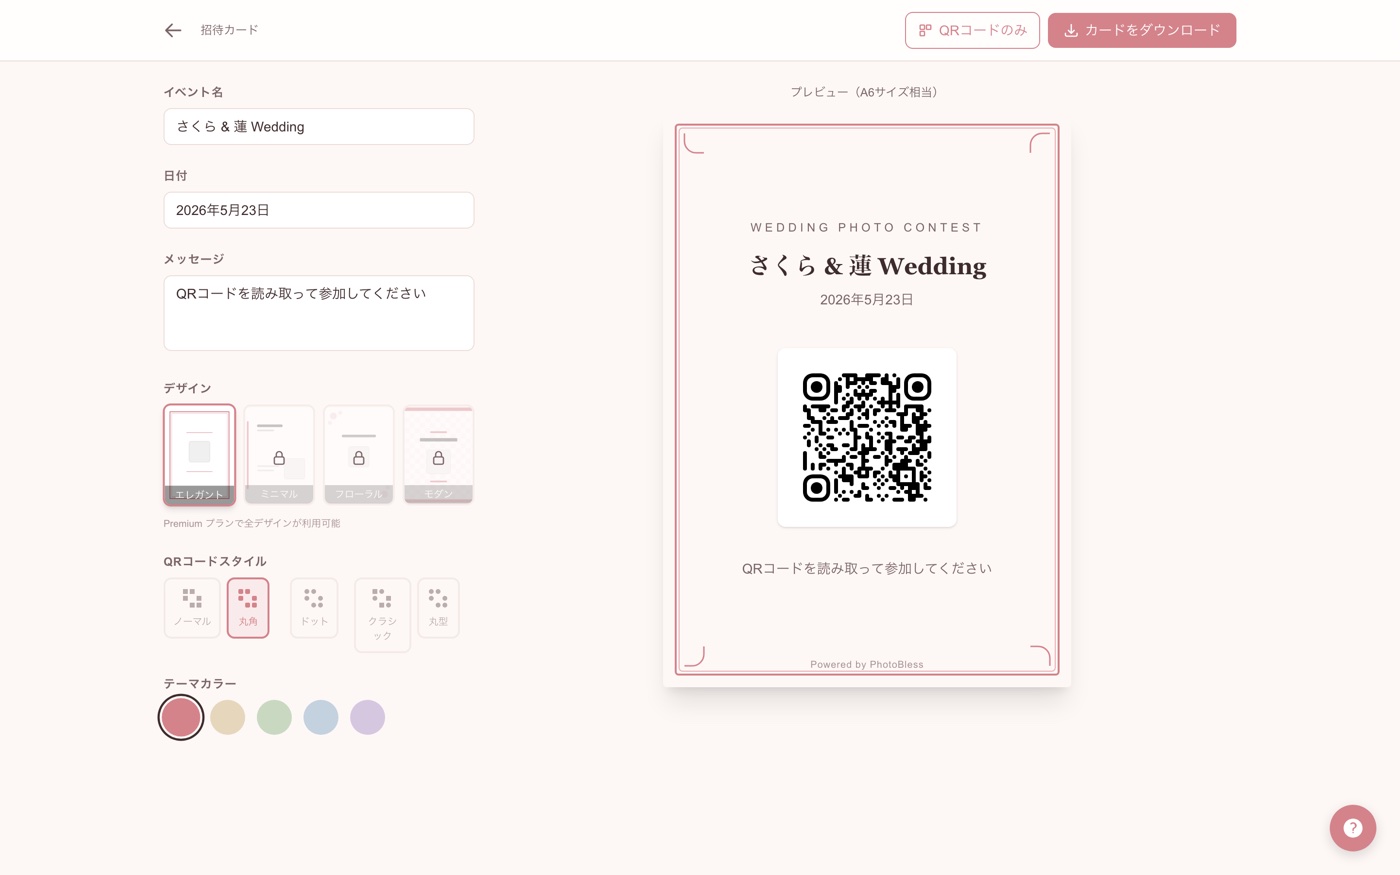Click WEDDING PHOTO CONTEST heading in preview
The image size is (1400, 875).
coord(867,227)
